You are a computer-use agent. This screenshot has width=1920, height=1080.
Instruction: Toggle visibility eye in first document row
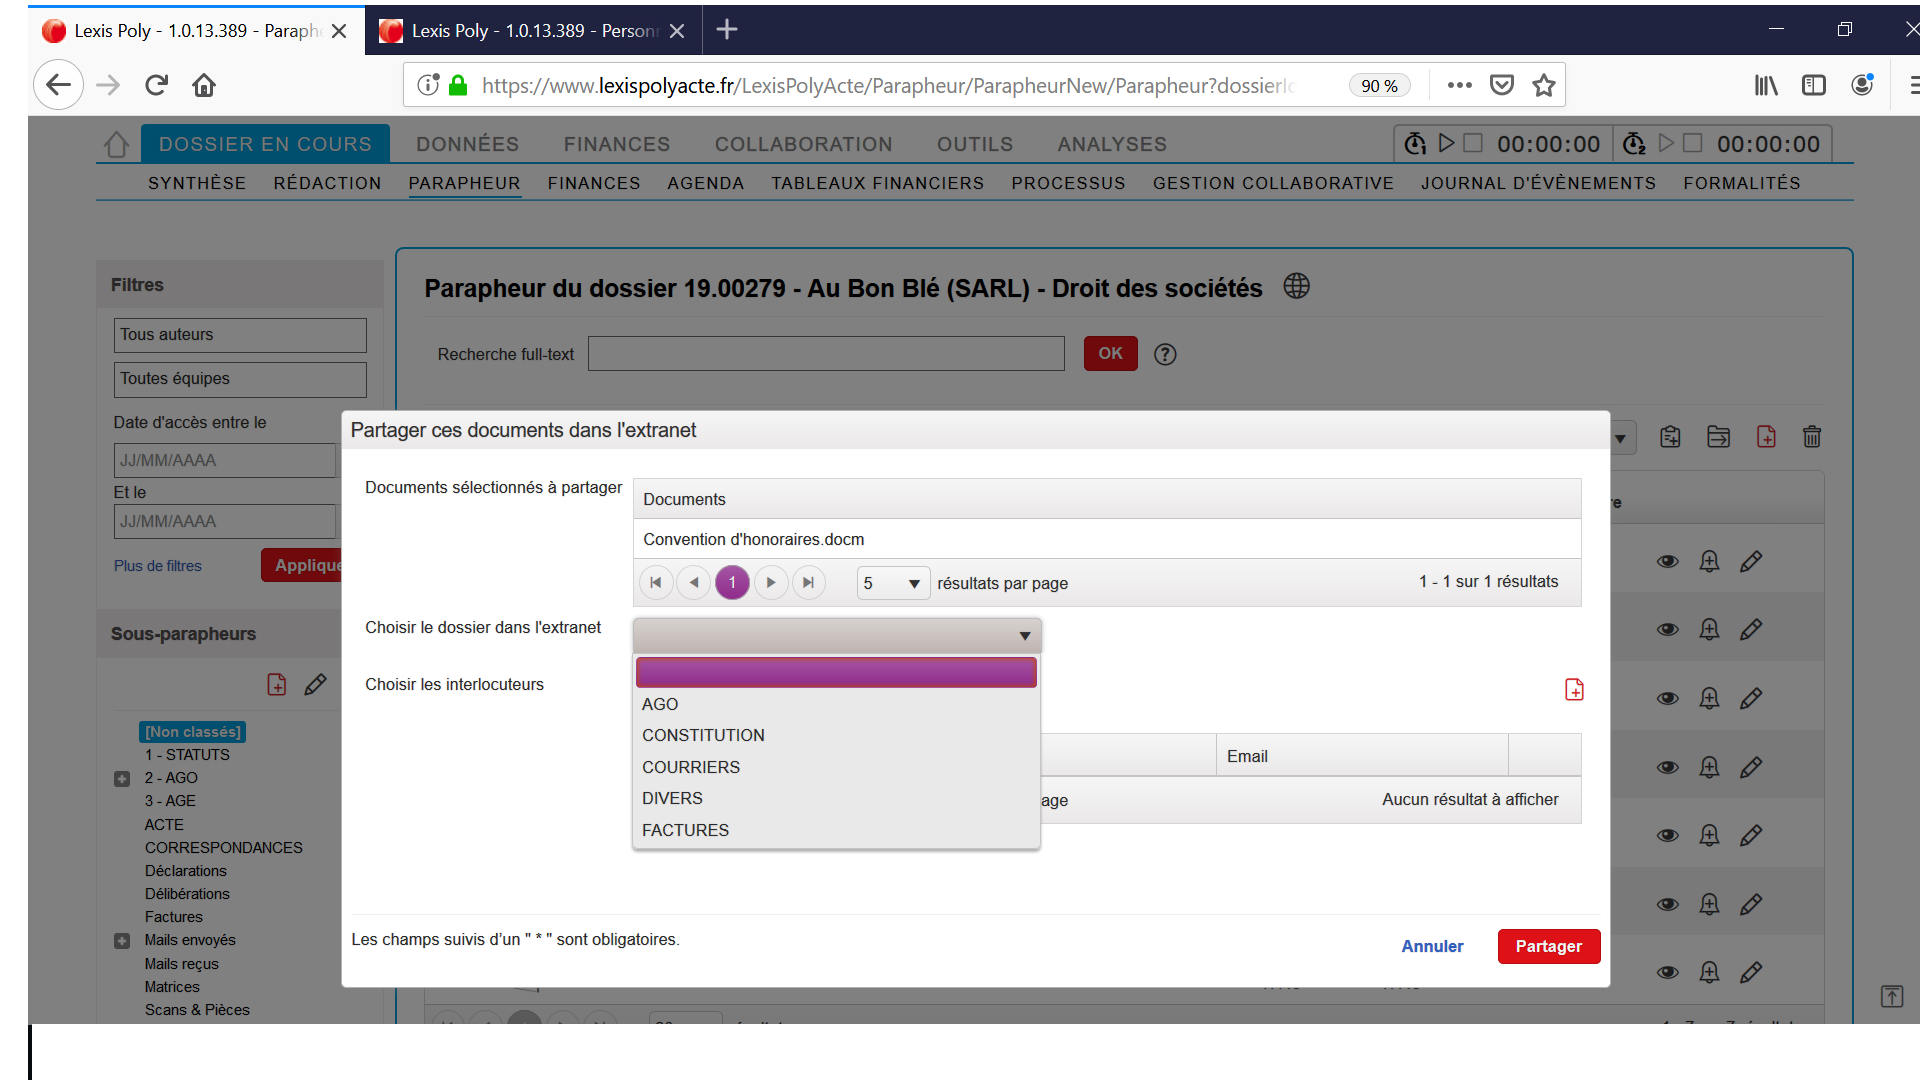click(1668, 562)
